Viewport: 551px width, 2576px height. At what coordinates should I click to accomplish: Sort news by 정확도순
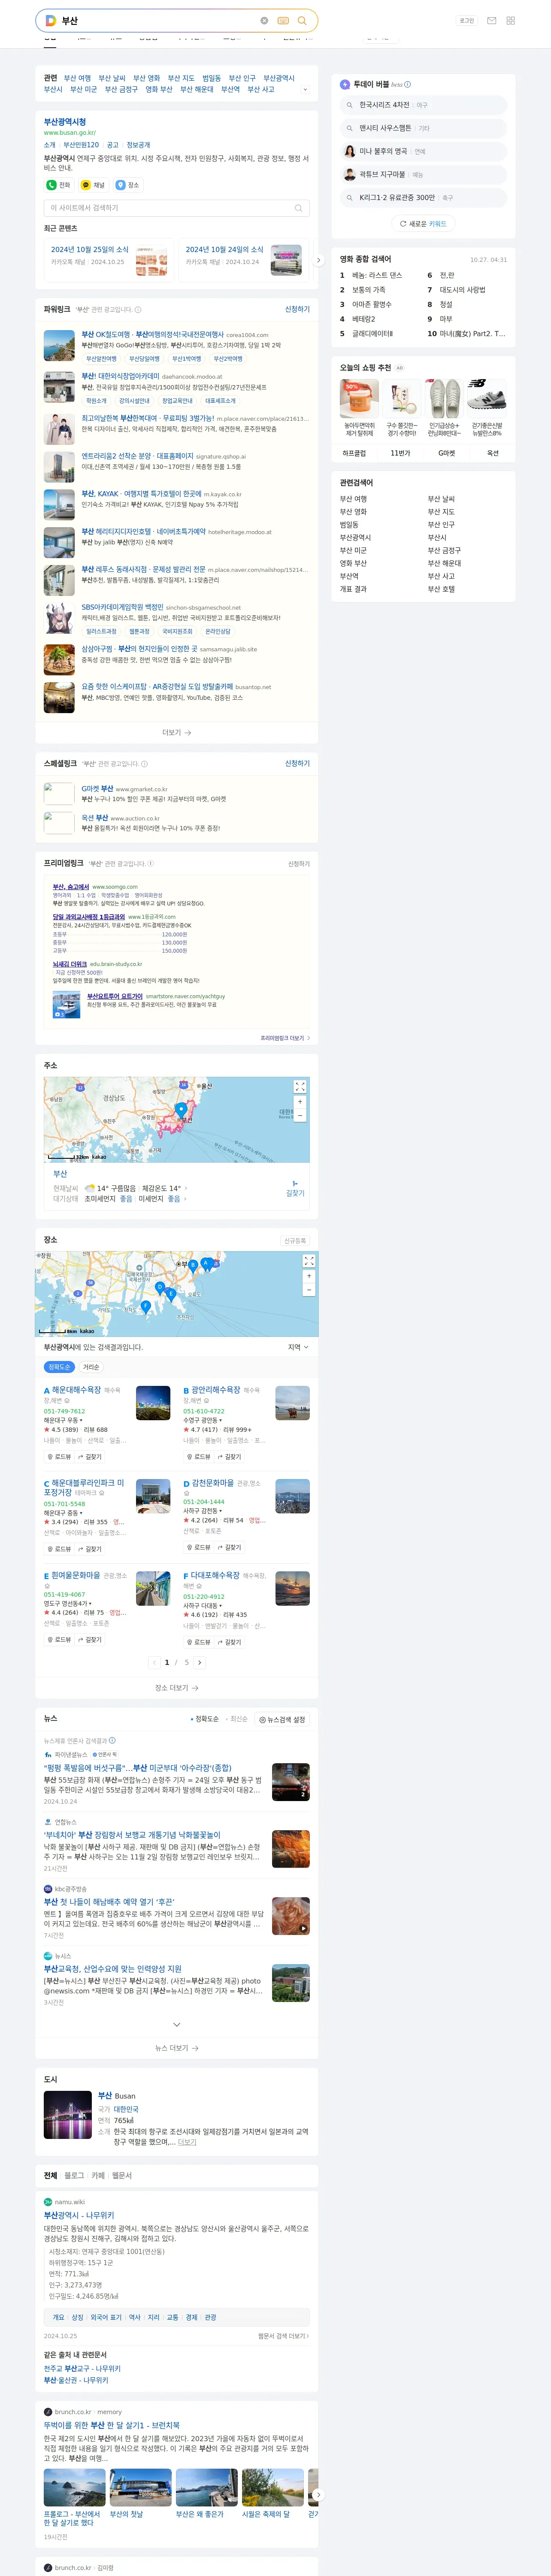(x=206, y=1719)
